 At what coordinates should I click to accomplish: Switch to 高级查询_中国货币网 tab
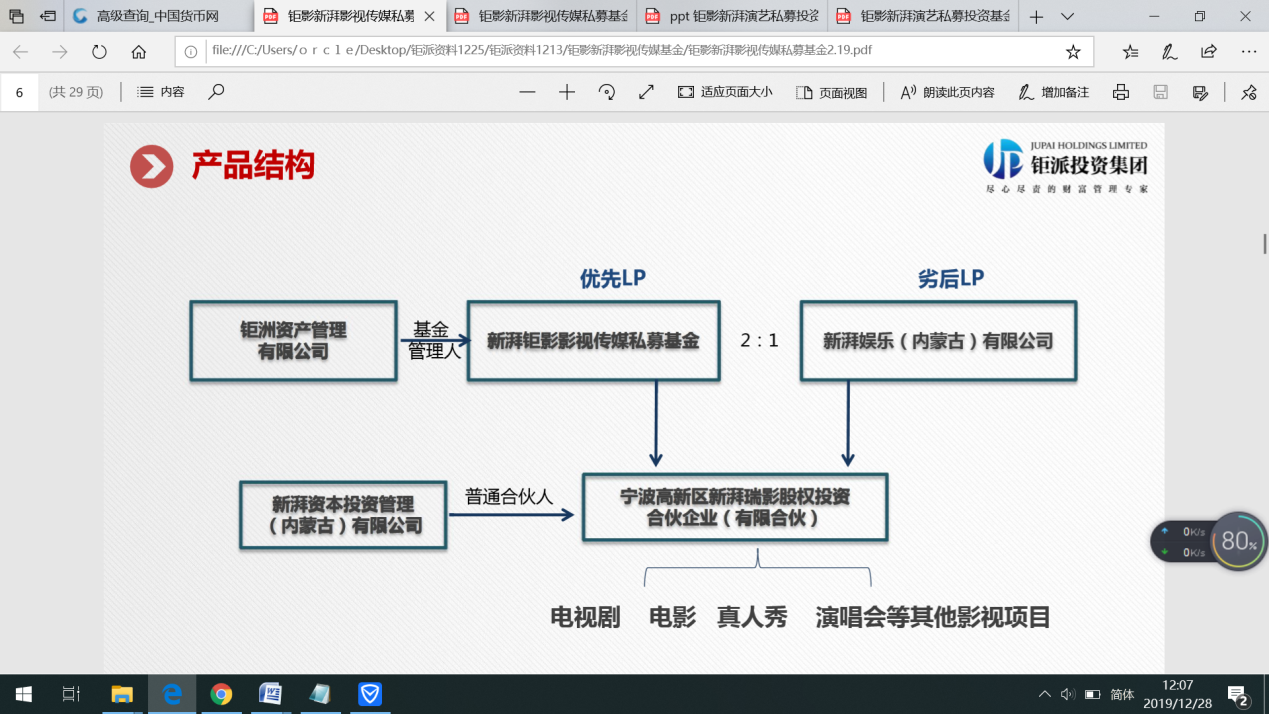(159, 16)
